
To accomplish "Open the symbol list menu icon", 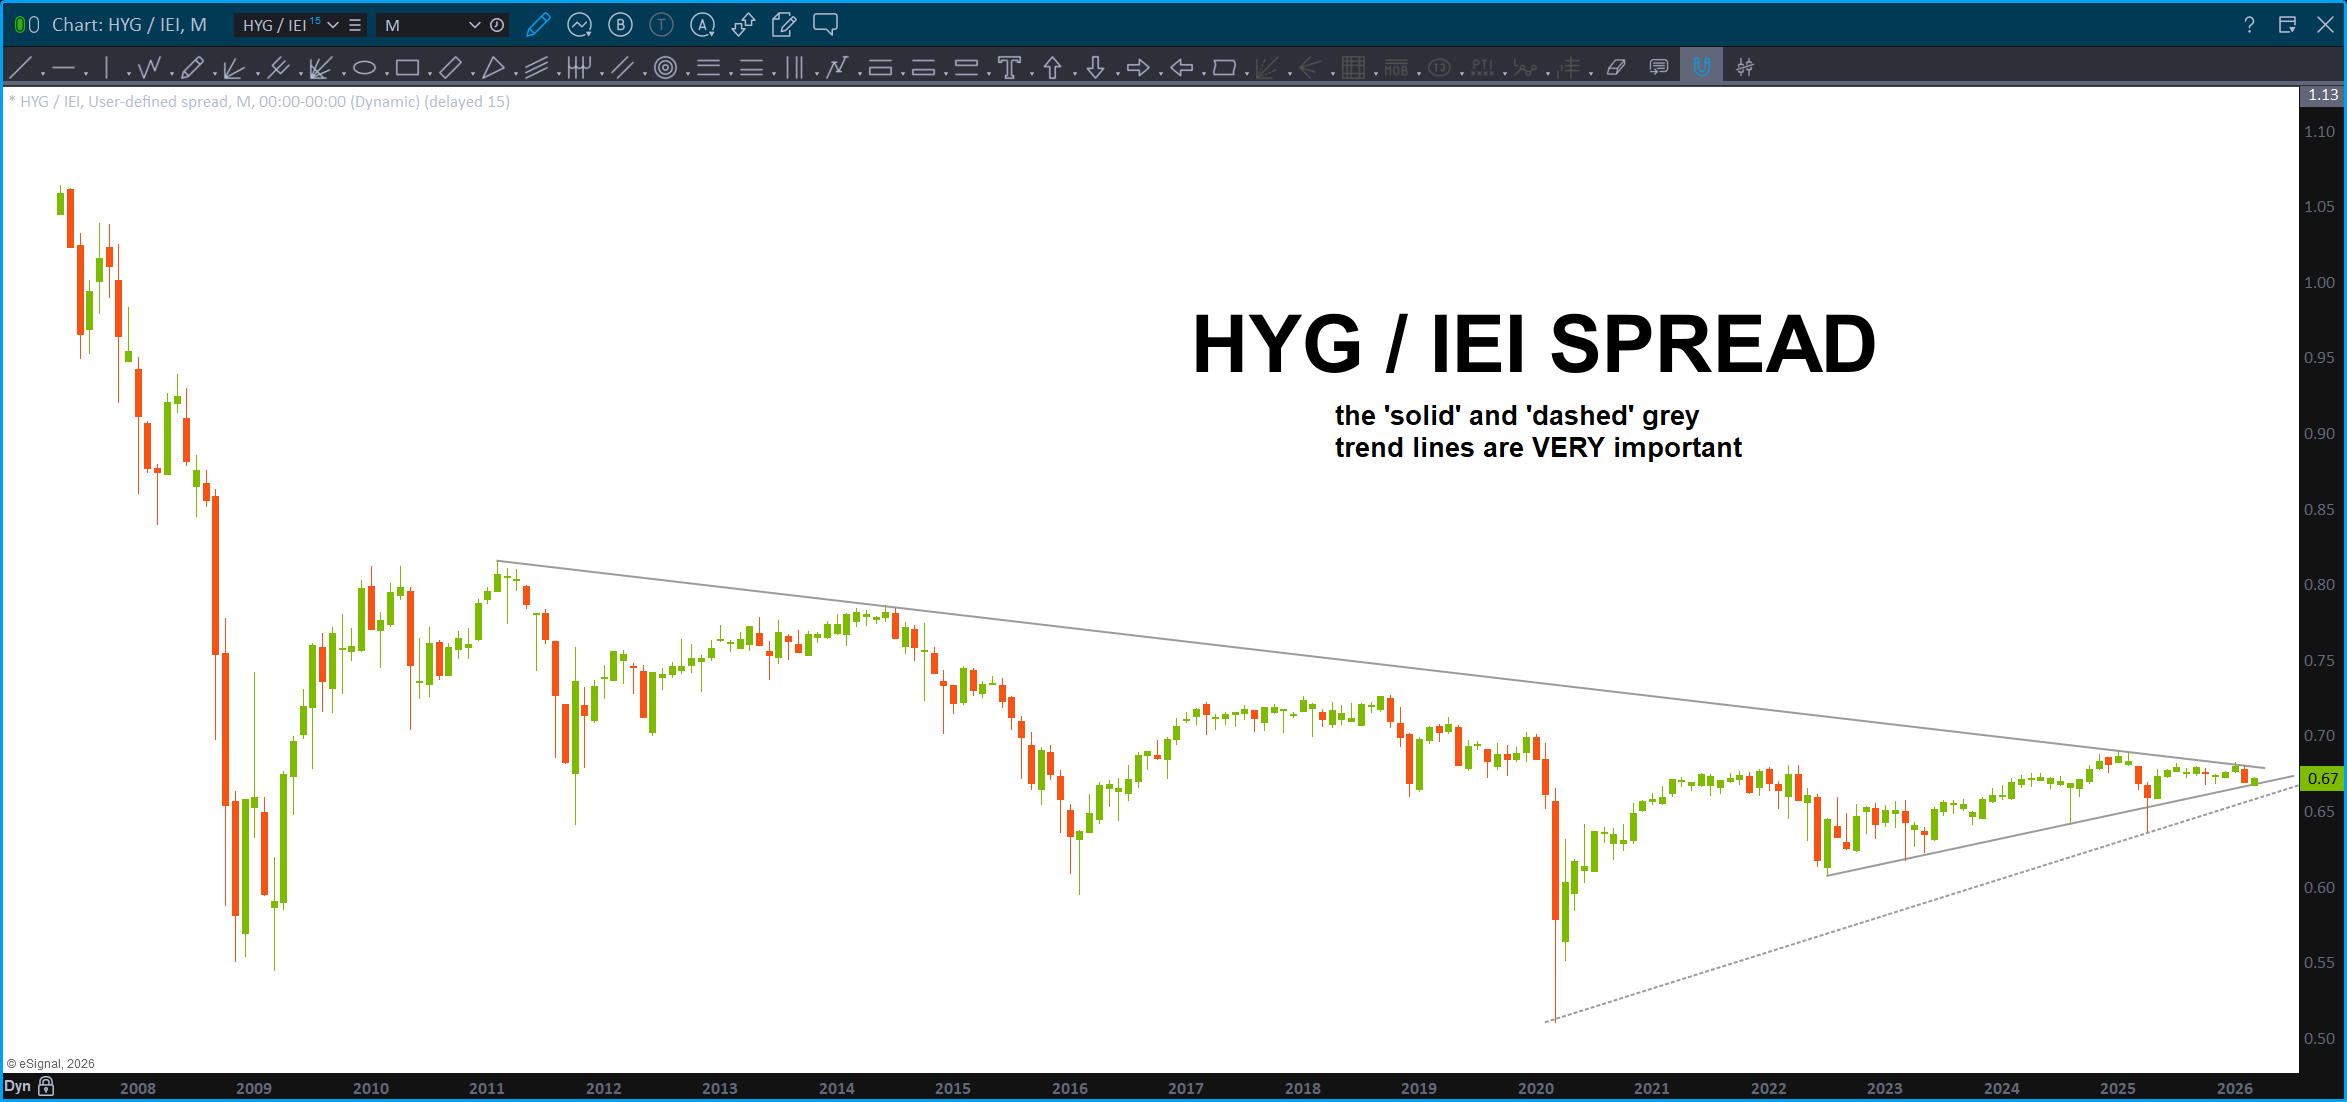I will 355,25.
